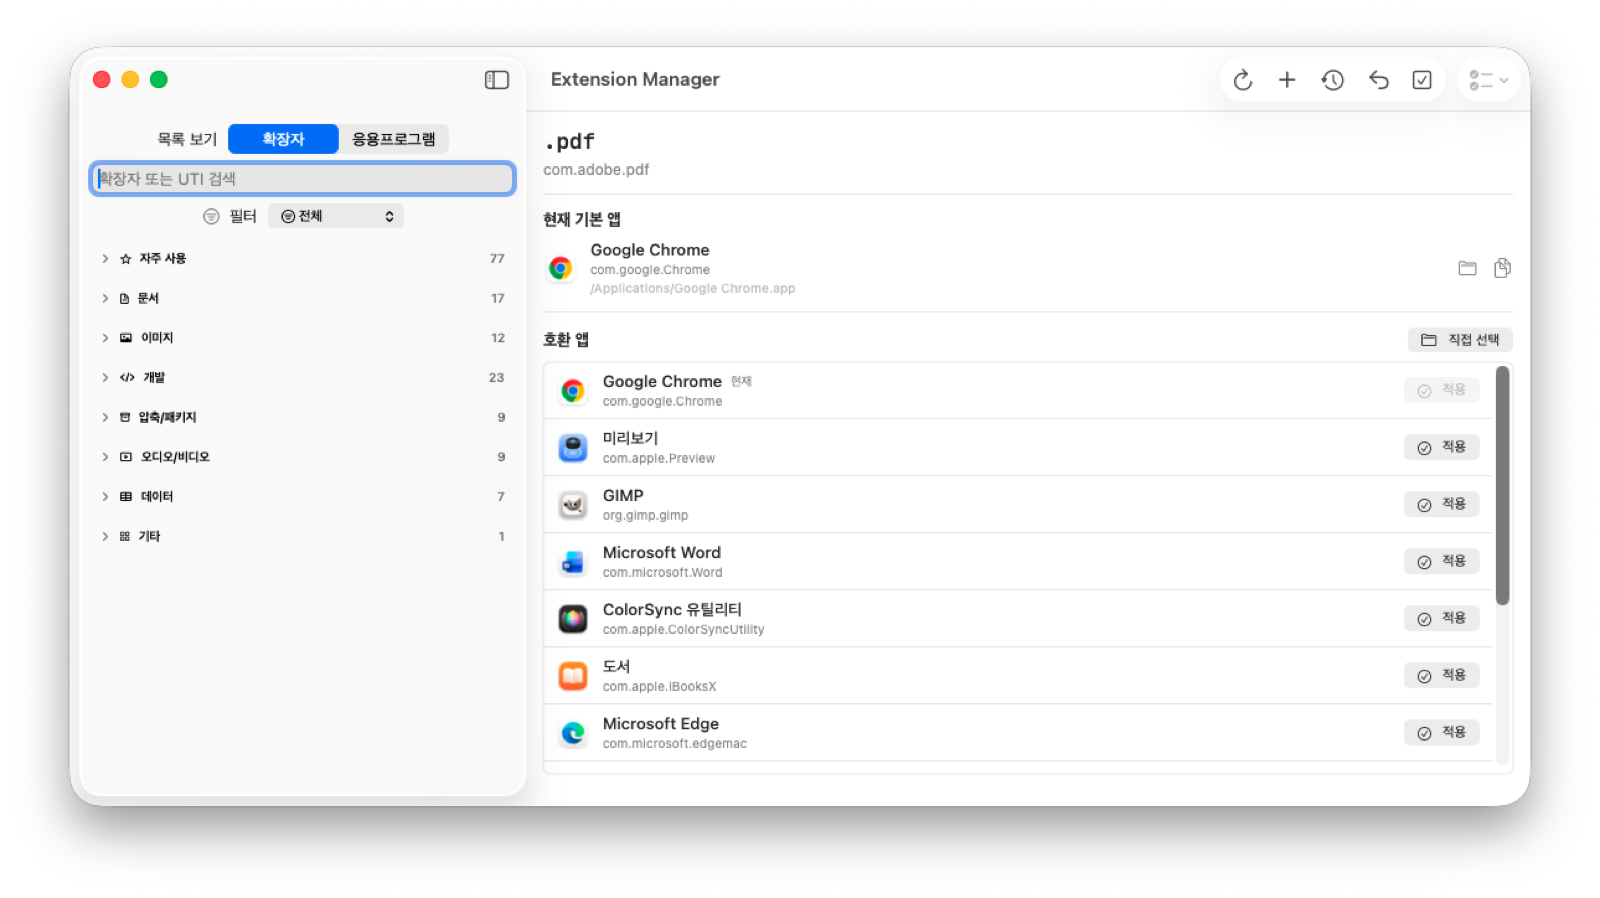Select the 확장자 tab
The height and width of the screenshot is (898, 1600).
click(283, 139)
